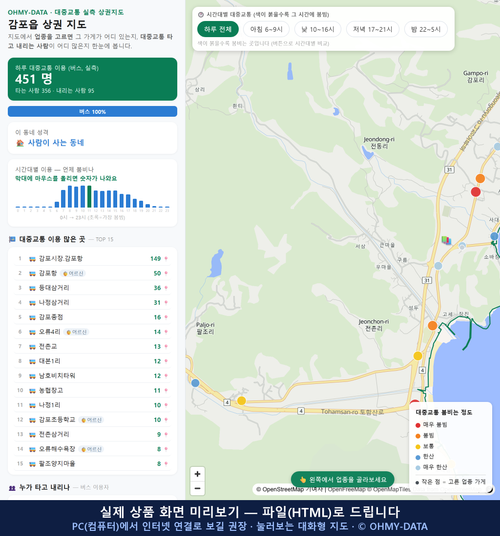The image size is (500, 536).
Task: Click the orange 붐빔 legend swatch
Action: pyautogui.click(x=418, y=436)
